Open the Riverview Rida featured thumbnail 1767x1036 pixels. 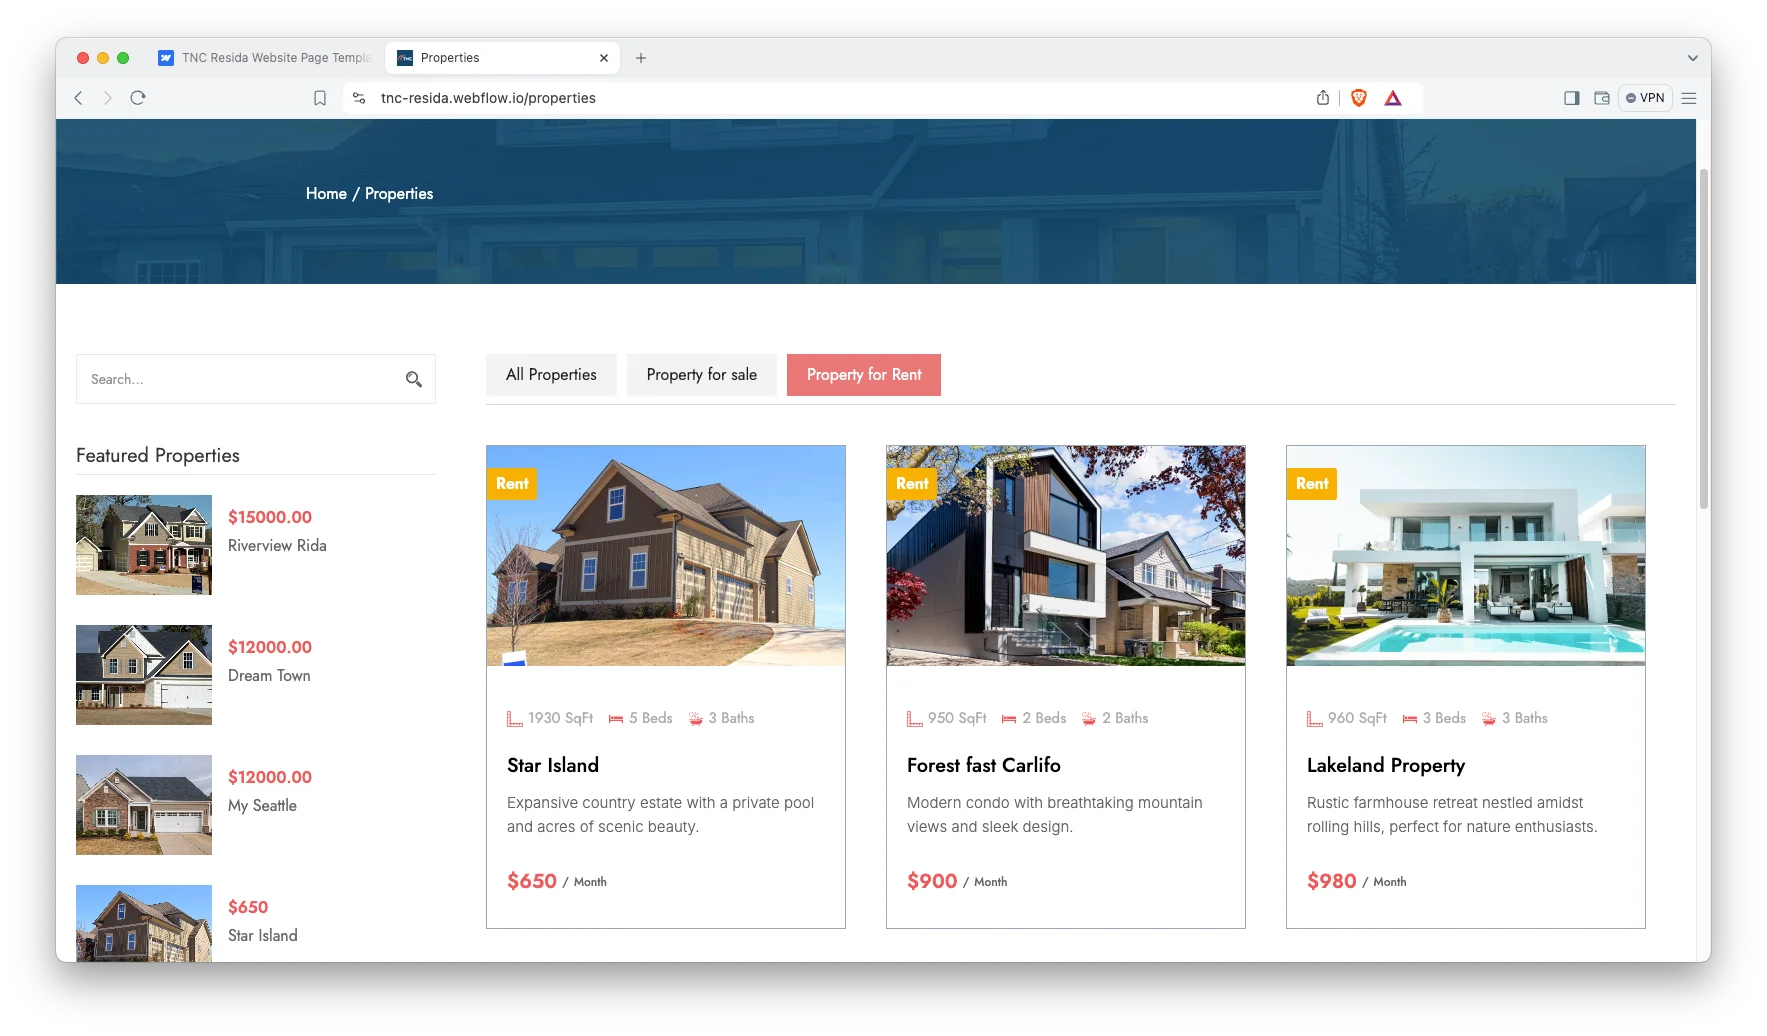(x=144, y=545)
